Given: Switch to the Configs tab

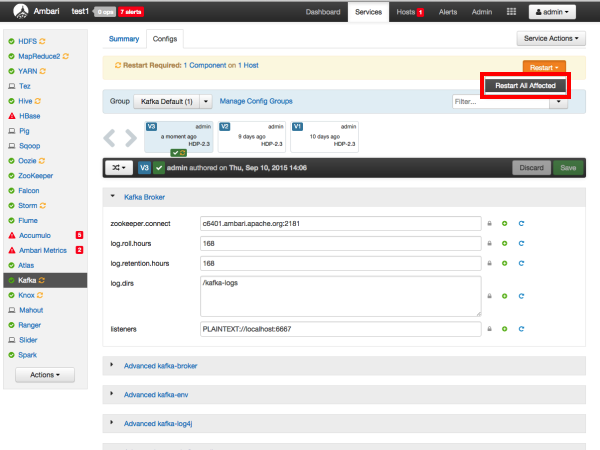Looking at the screenshot, I should point(165,39).
